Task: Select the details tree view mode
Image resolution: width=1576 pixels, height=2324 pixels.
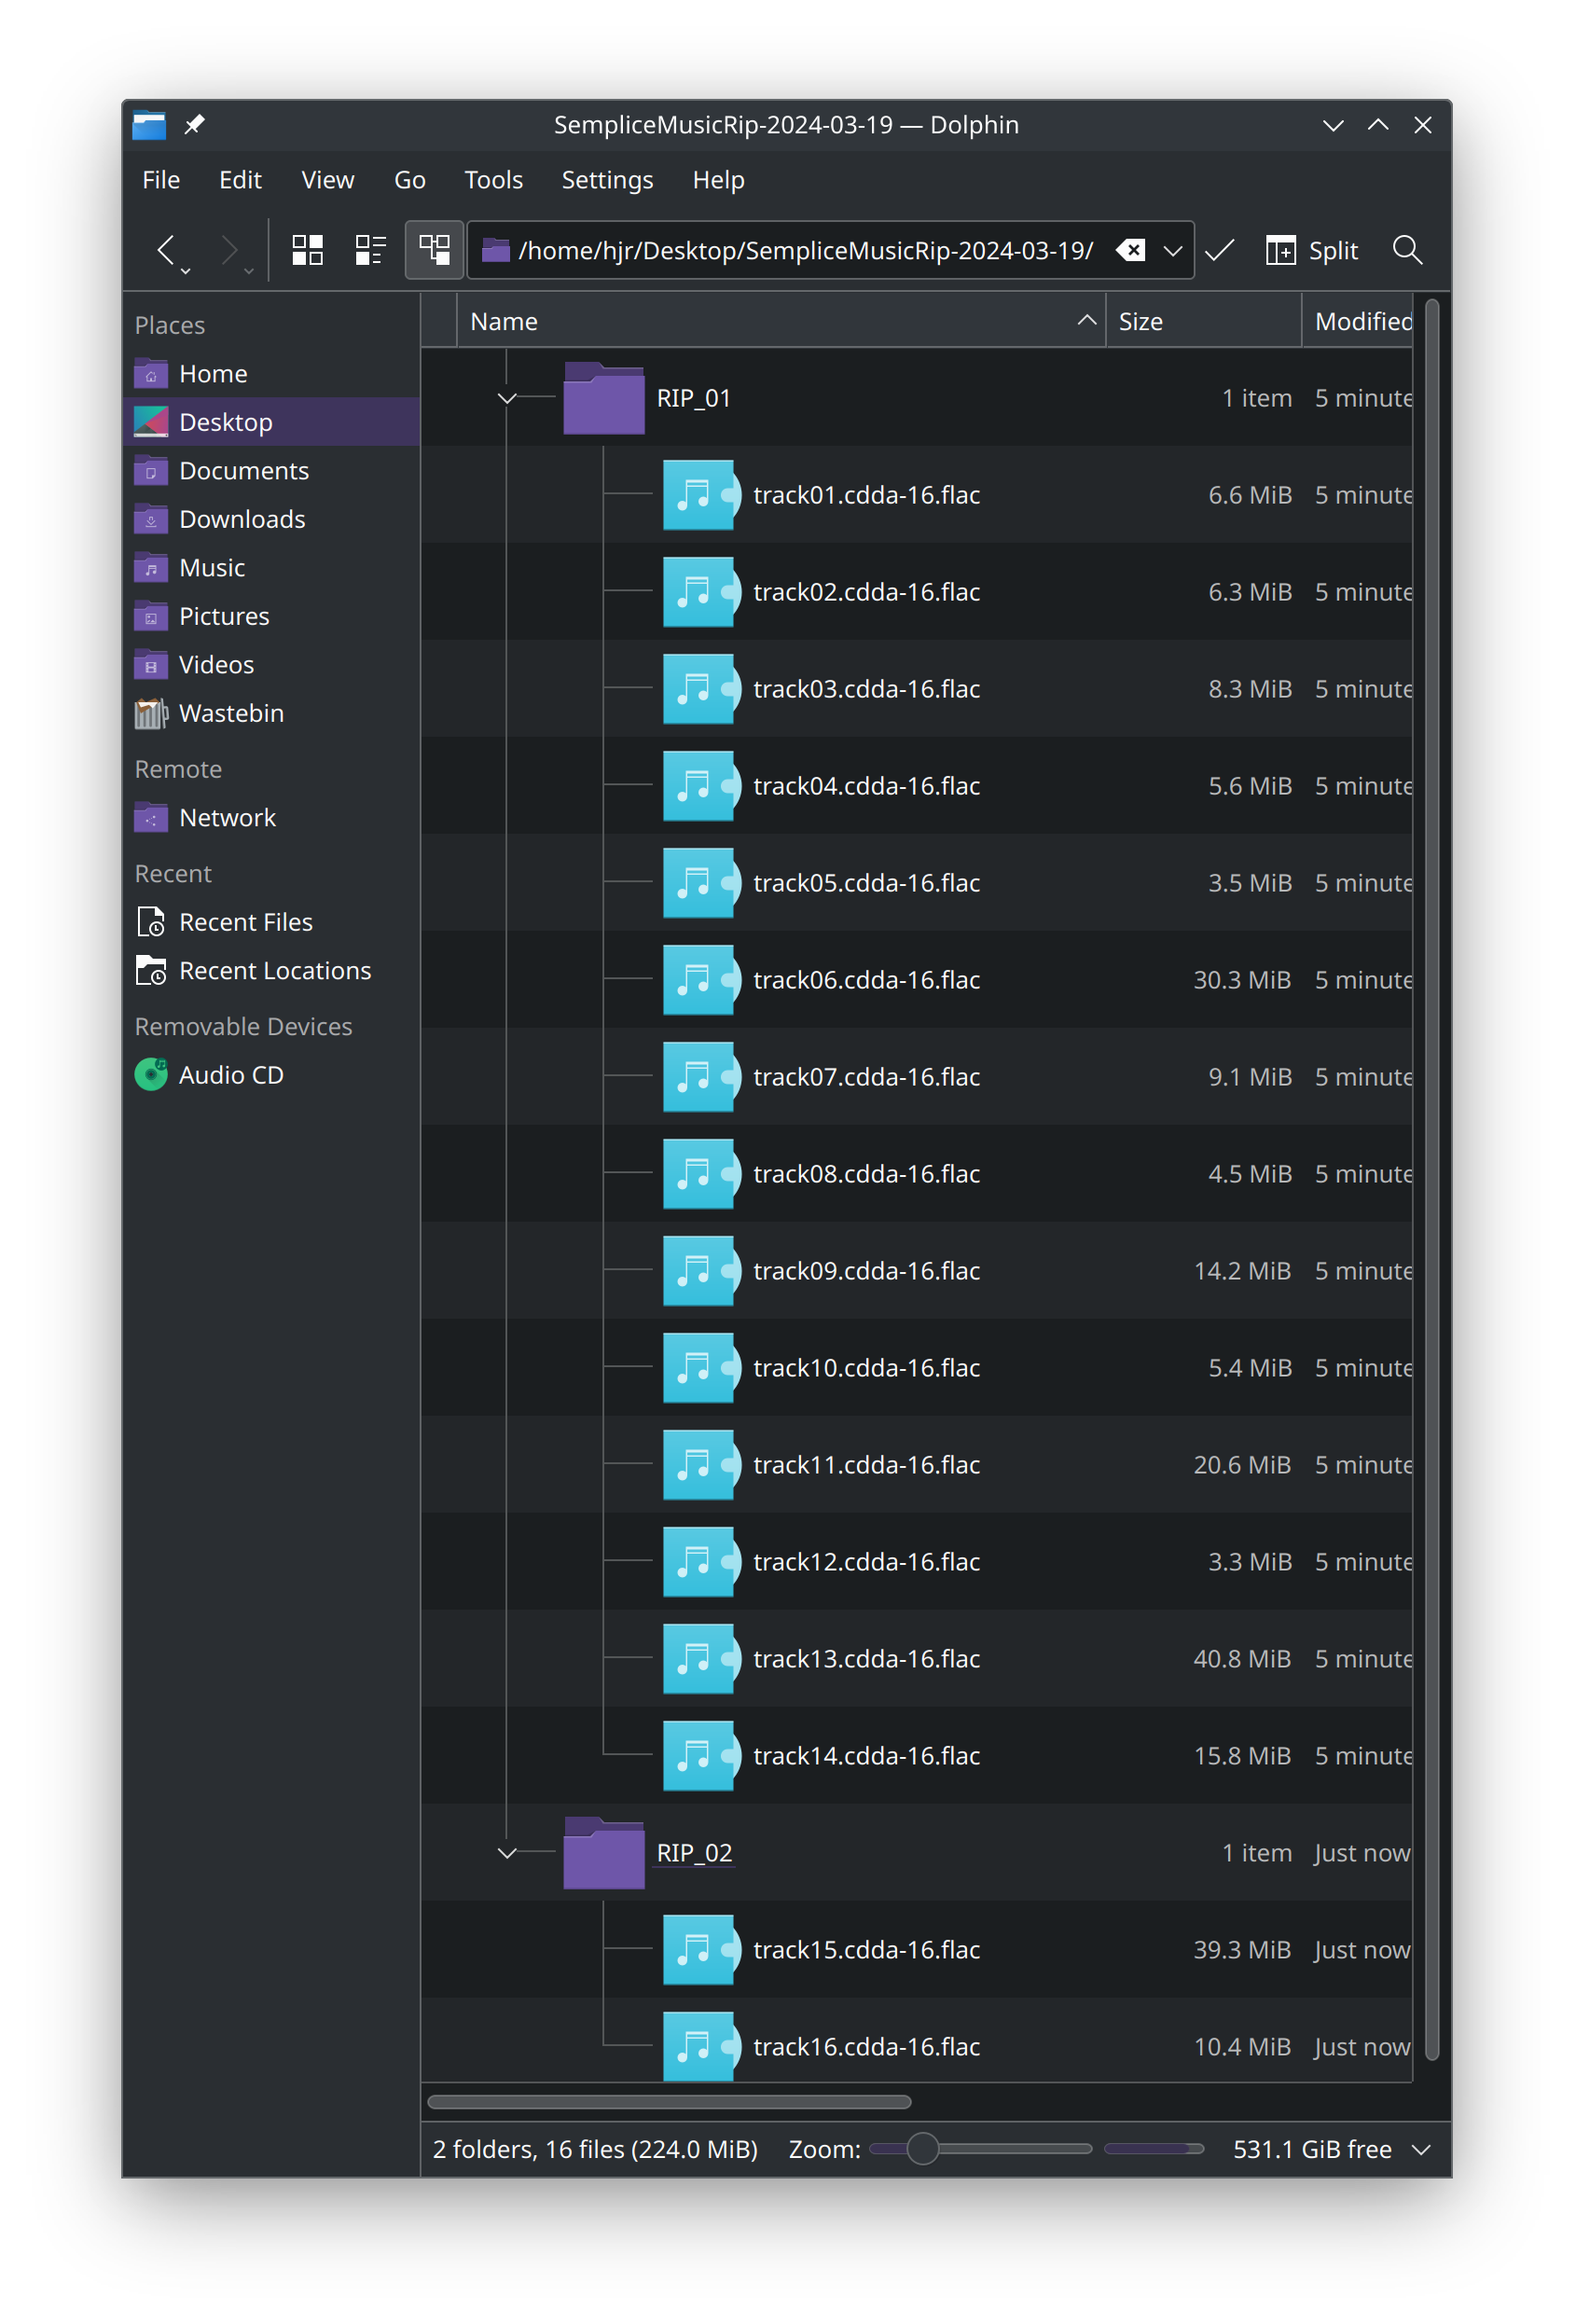Action: point(433,250)
